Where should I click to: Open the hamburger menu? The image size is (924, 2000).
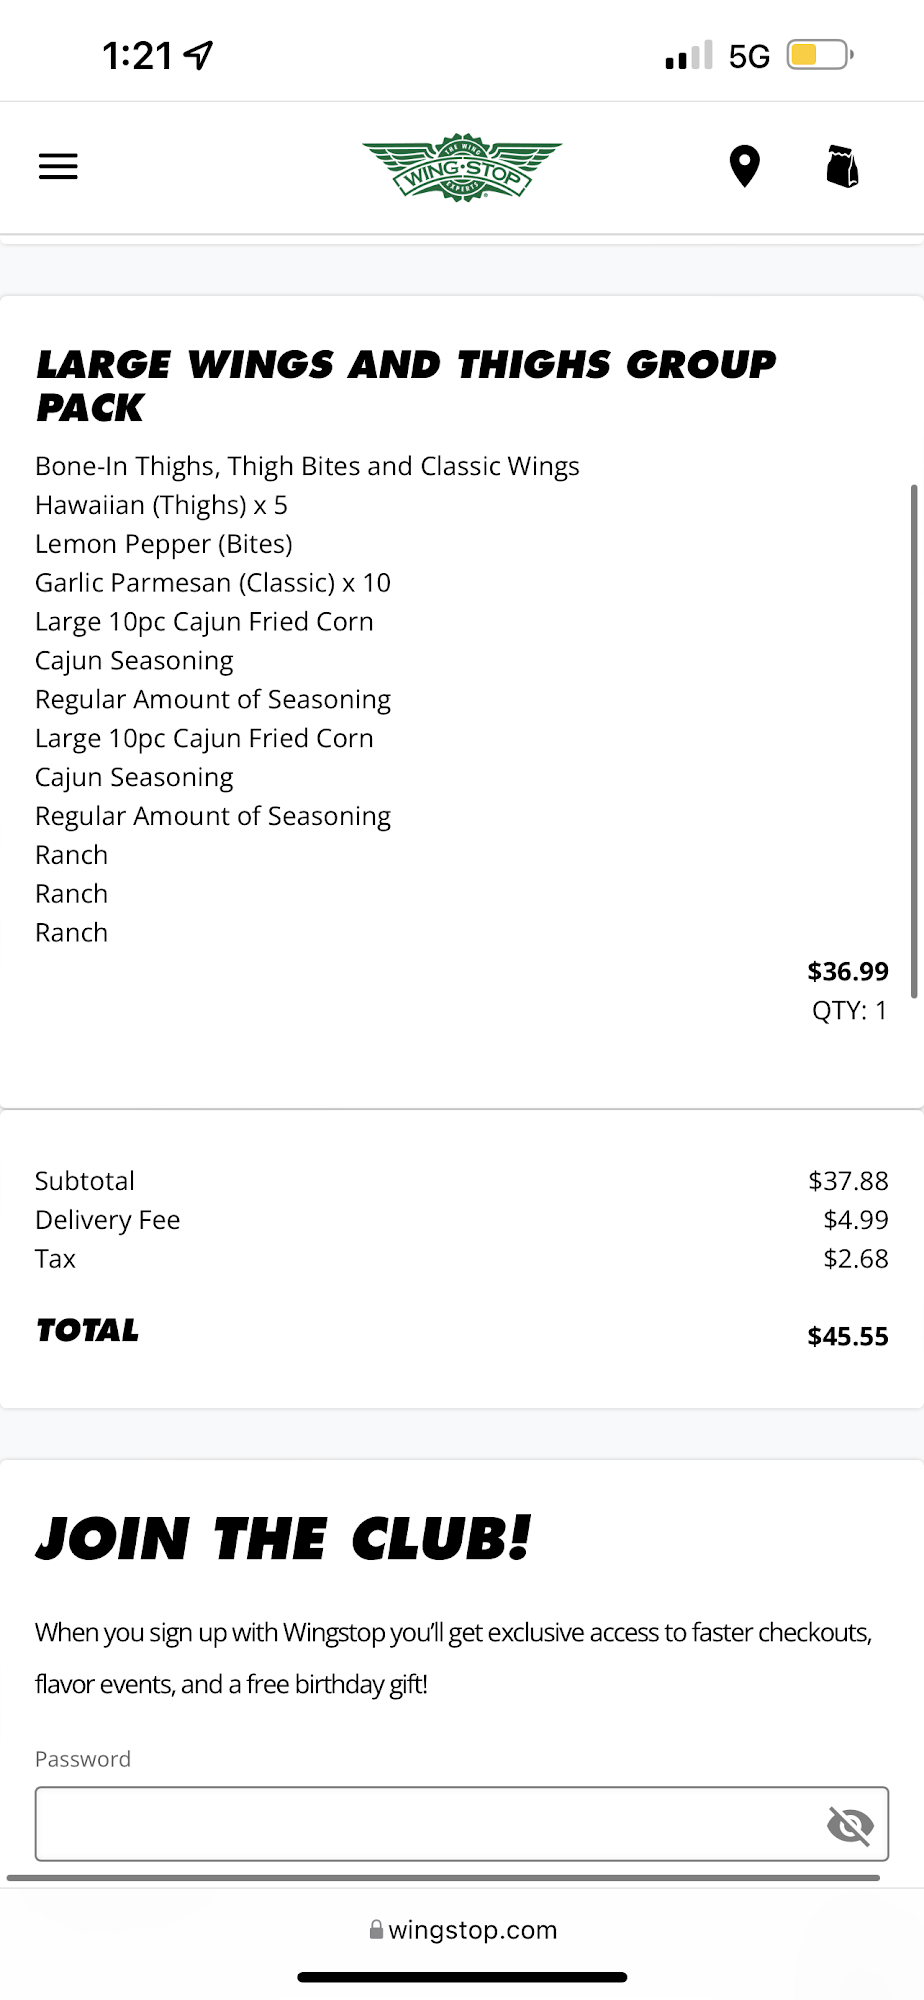point(58,166)
